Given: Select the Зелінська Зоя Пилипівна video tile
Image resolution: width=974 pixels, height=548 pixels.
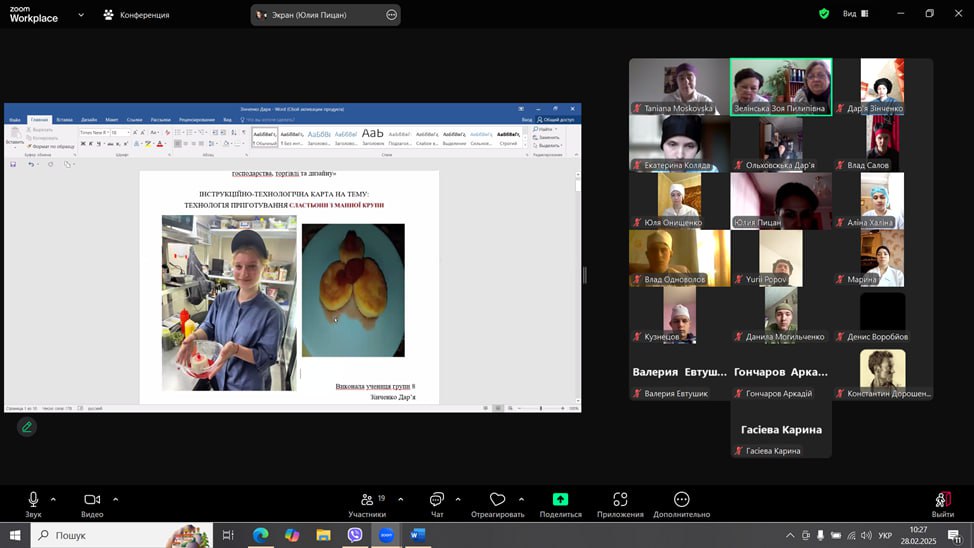Looking at the screenshot, I should (780, 87).
